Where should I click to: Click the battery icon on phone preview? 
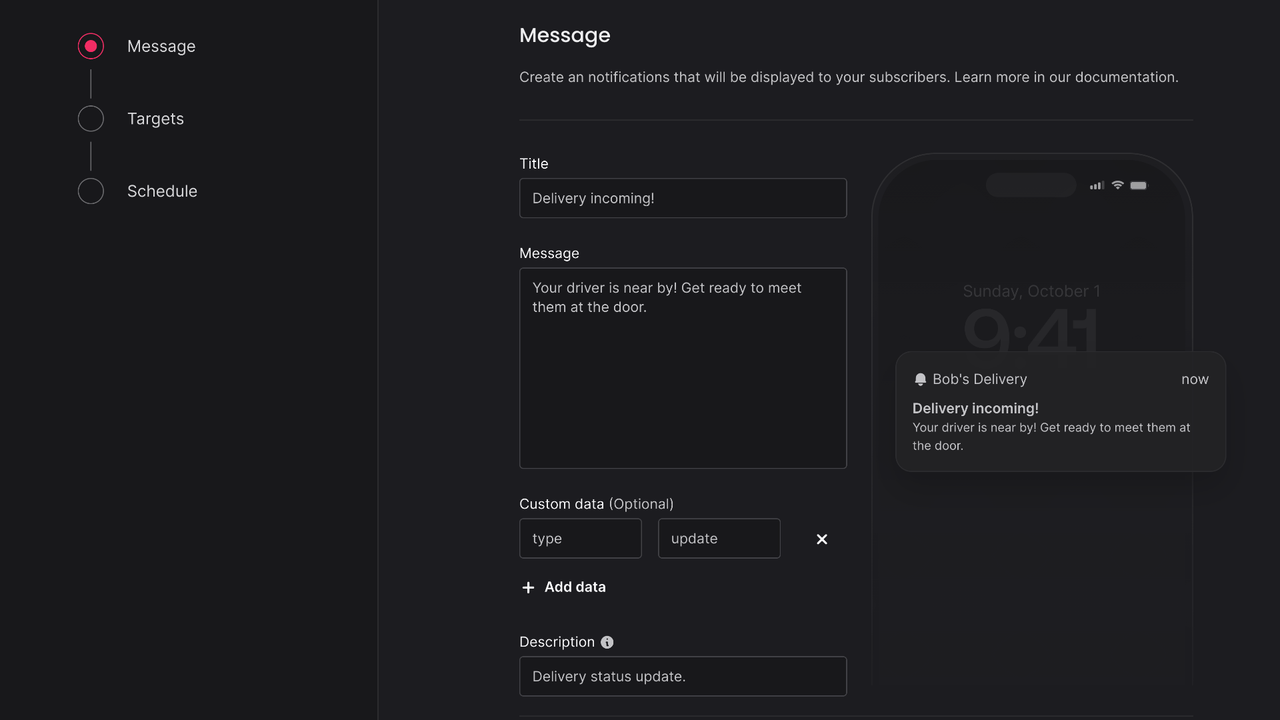[1139, 185]
